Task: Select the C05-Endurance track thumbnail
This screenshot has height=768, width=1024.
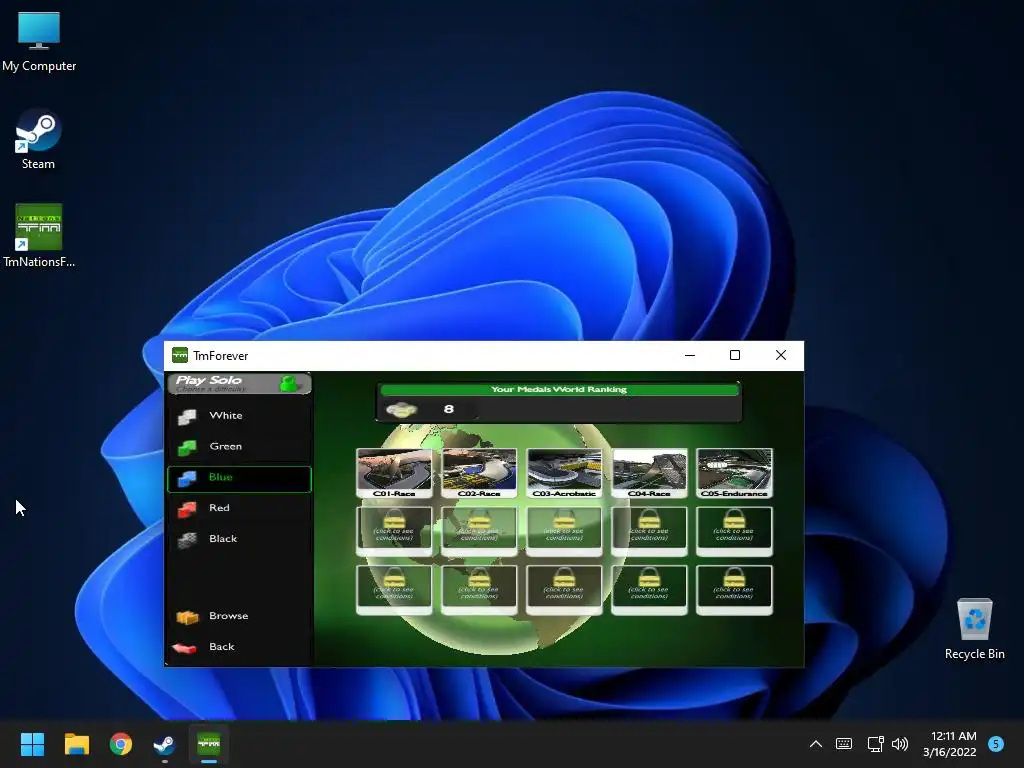Action: pos(734,473)
